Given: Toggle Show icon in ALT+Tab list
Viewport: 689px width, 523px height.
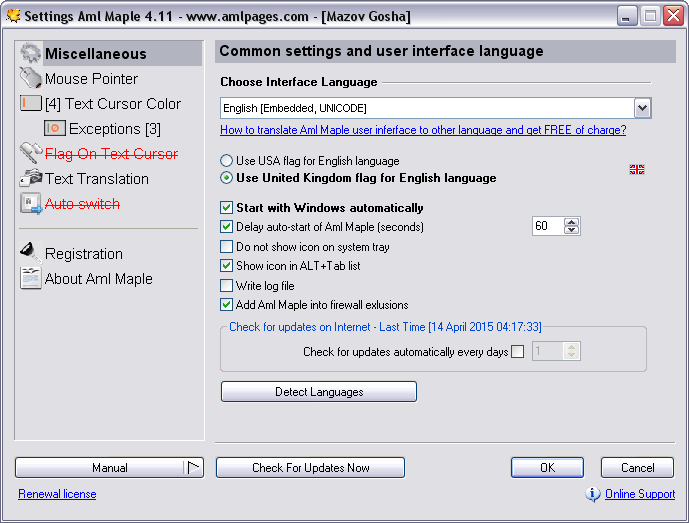Looking at the screenshot, I should 226,265.
